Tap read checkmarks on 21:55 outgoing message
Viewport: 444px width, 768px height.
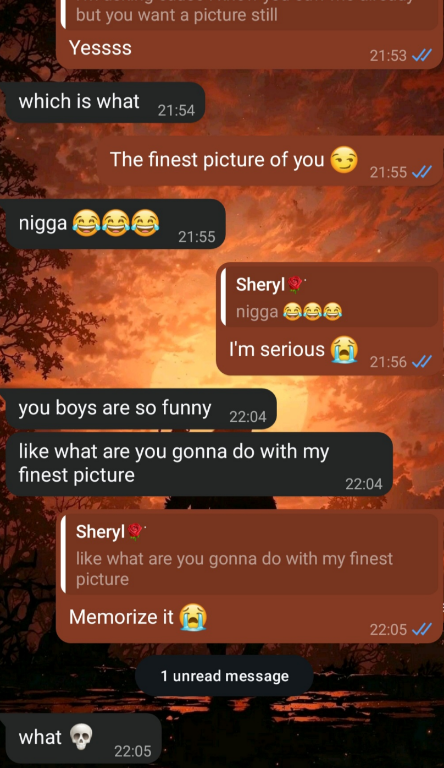422,172
